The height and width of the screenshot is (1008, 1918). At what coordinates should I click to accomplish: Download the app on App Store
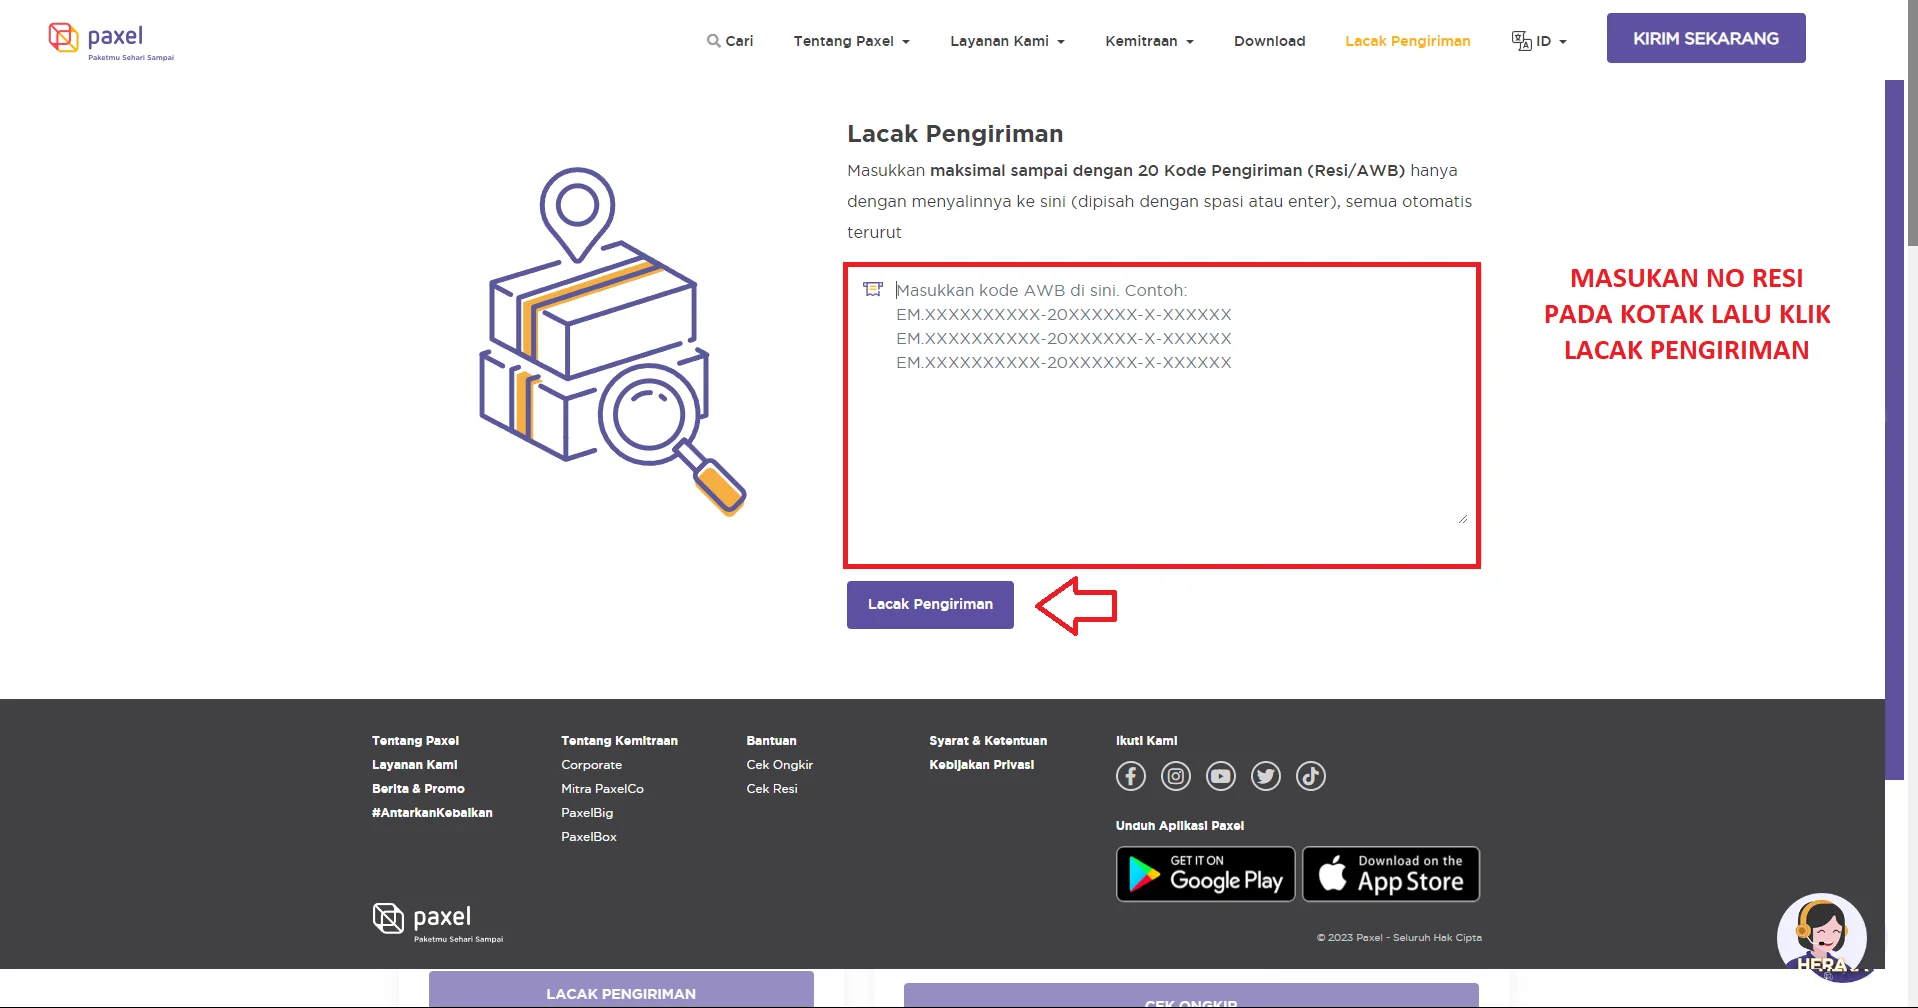coord(1391,874)
